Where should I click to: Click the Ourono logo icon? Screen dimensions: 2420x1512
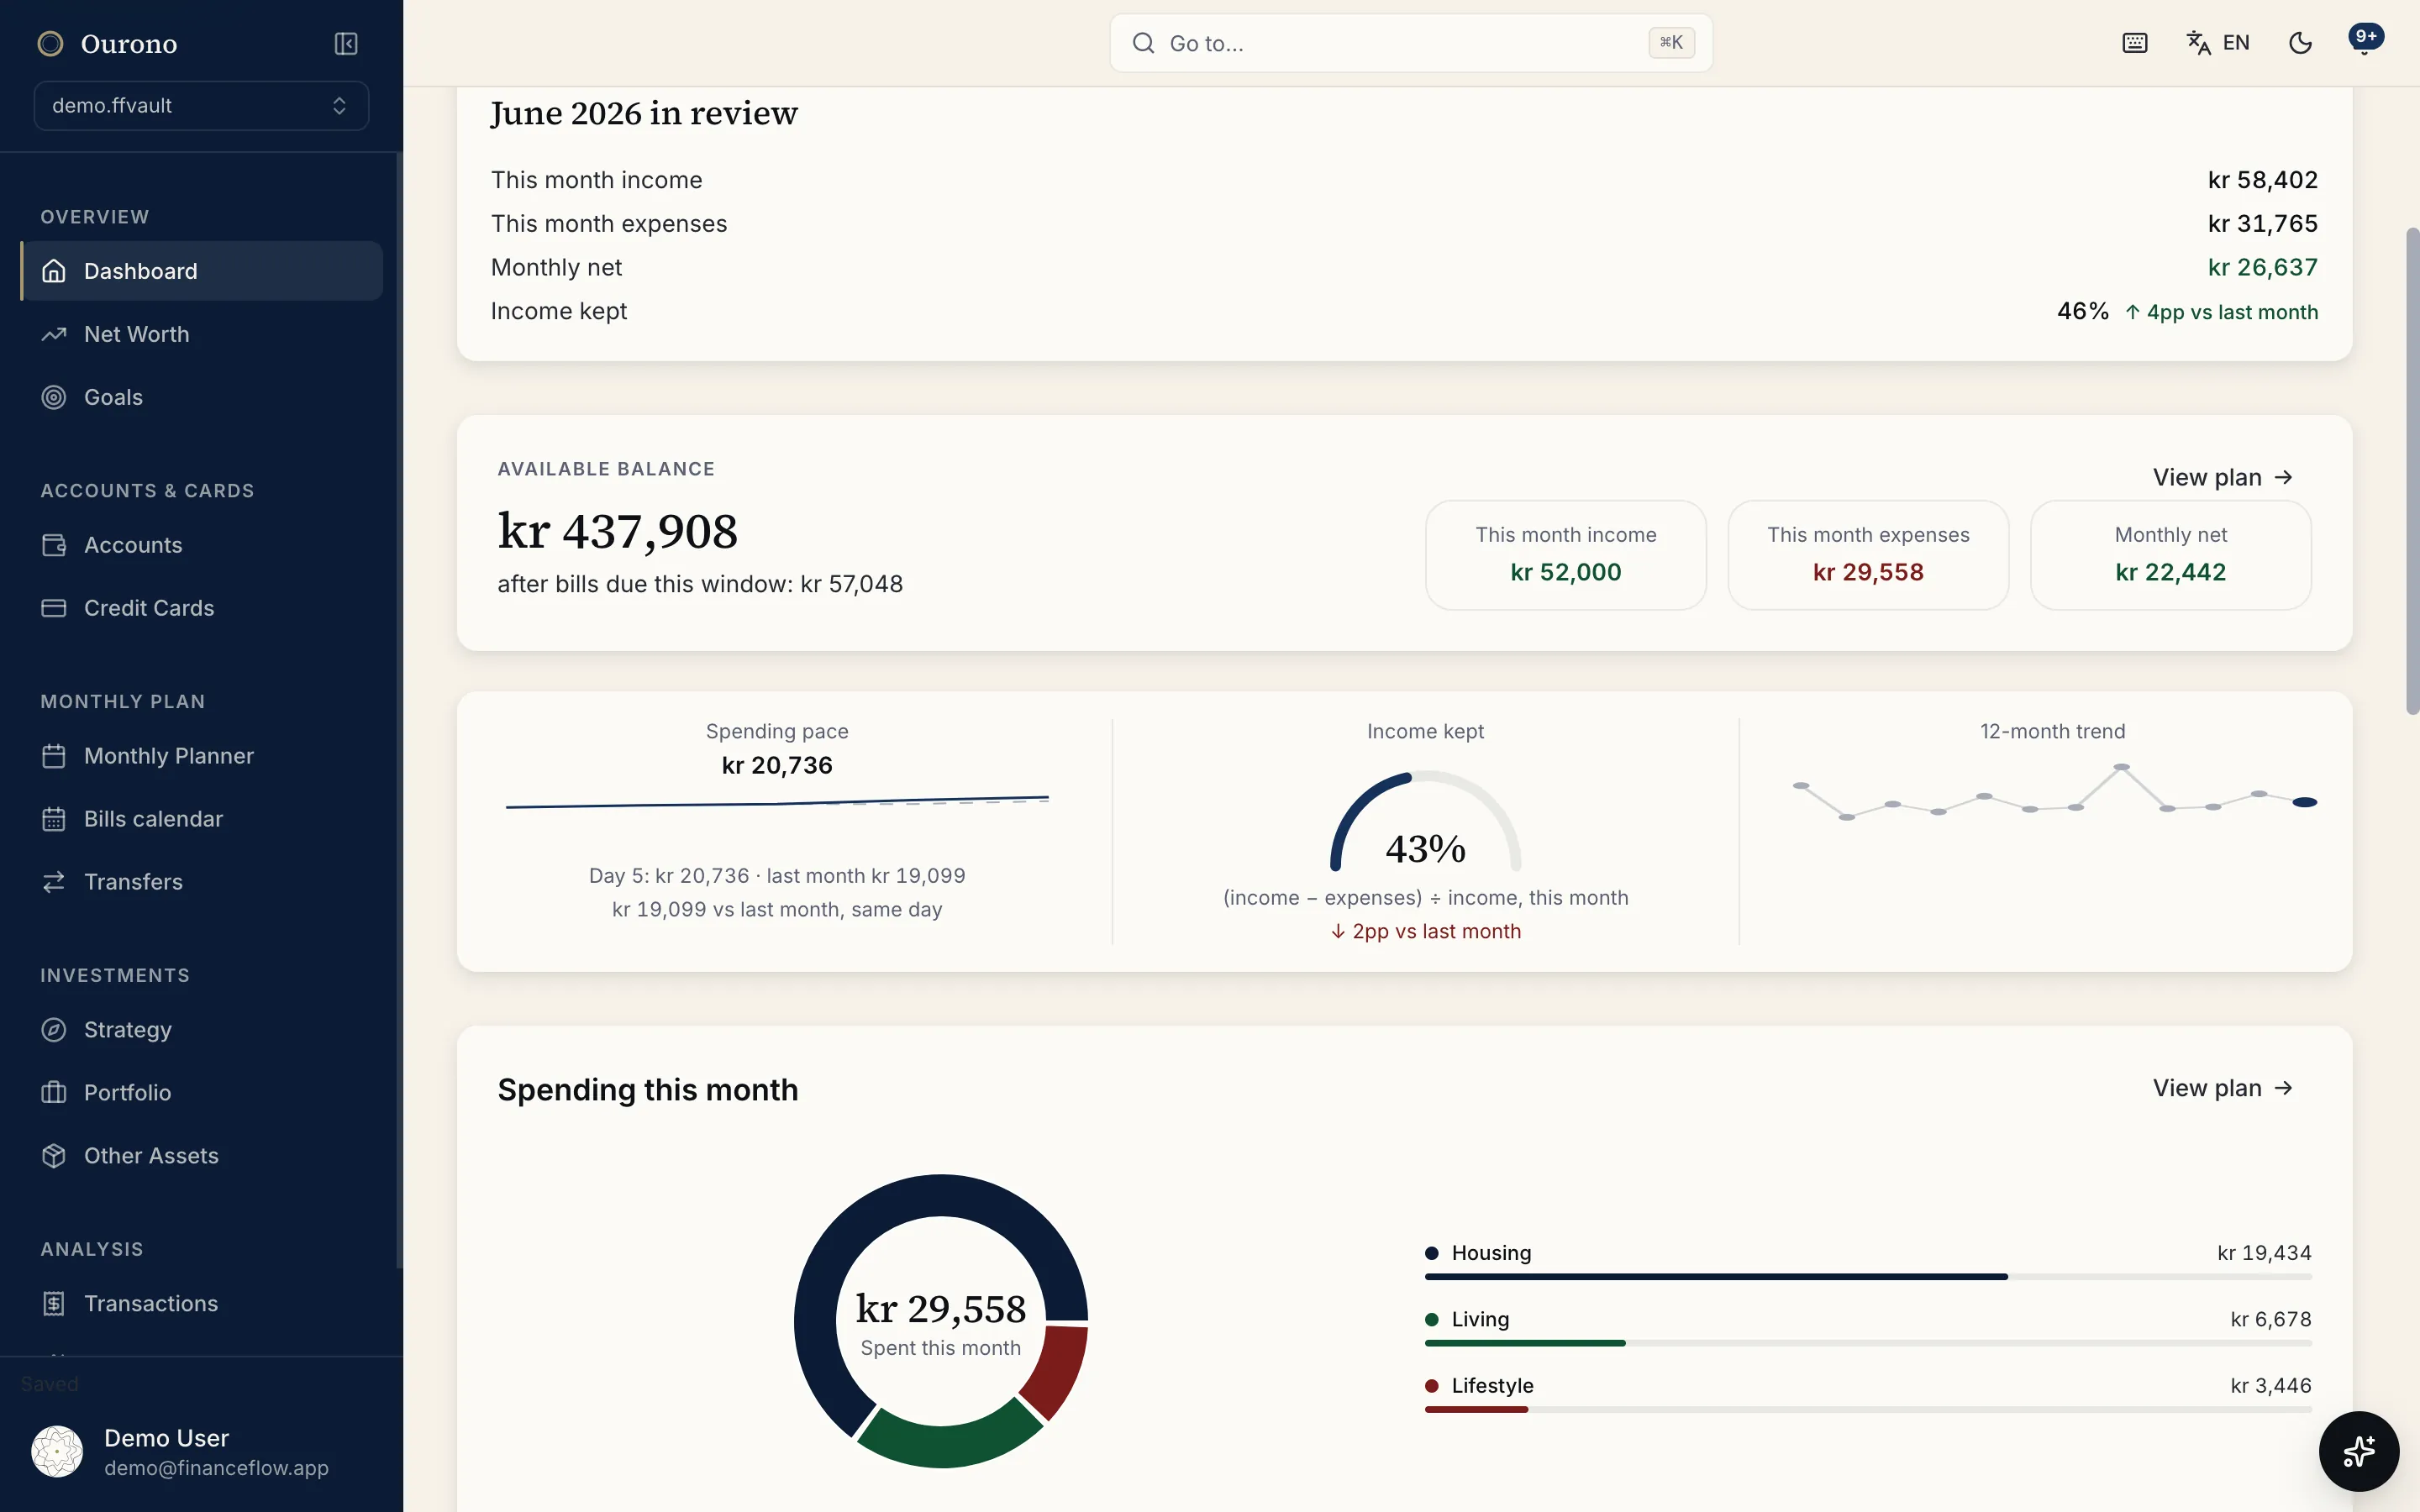coord(50,43)
